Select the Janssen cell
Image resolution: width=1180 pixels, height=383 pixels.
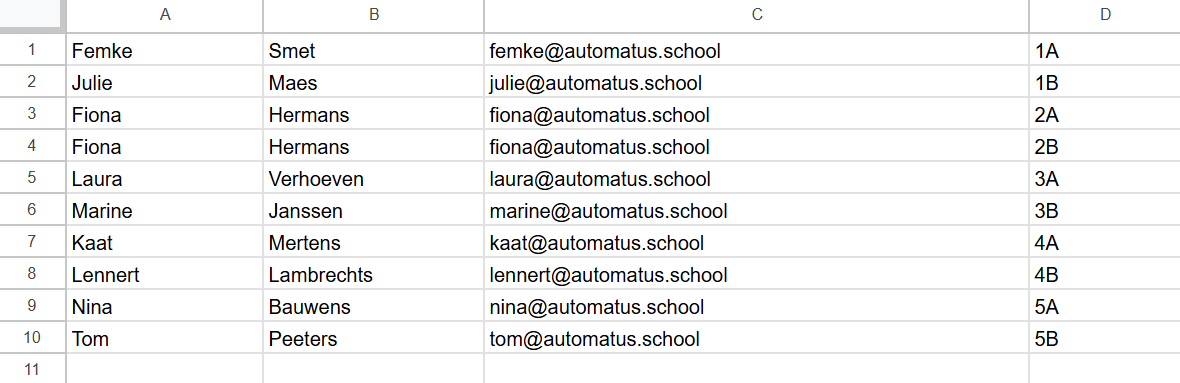pos(373,211)
